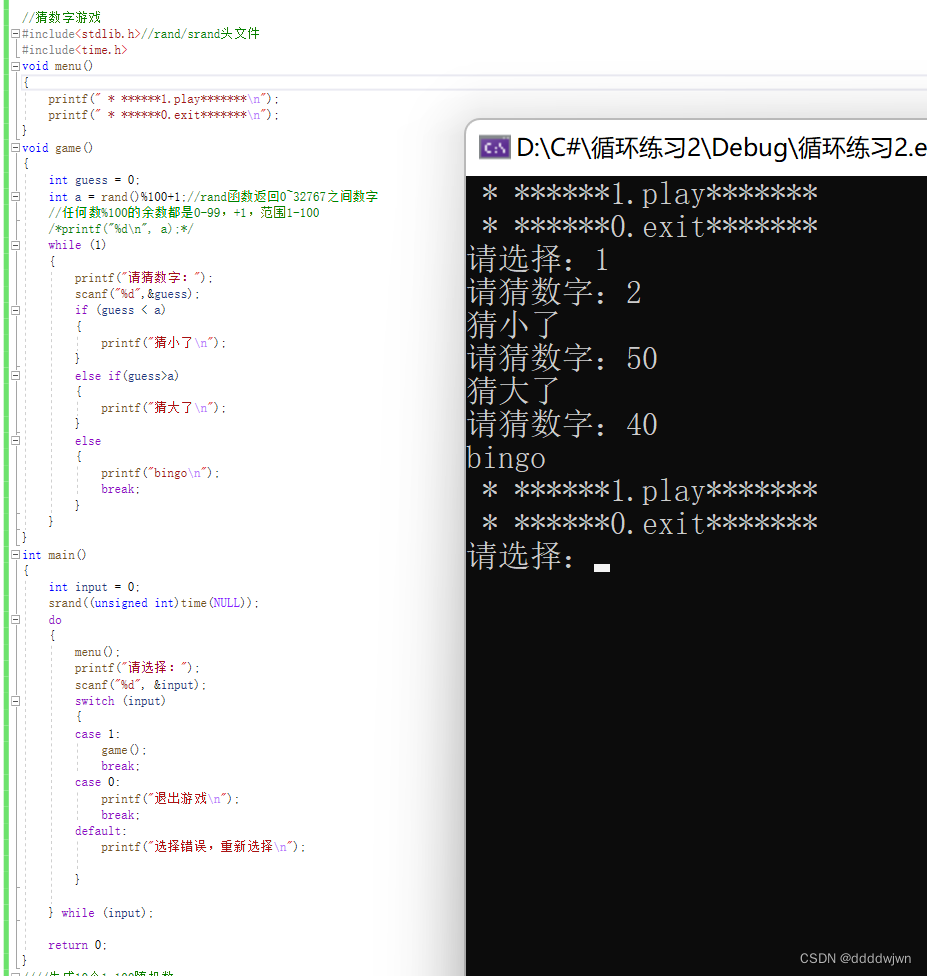Collapse the do-while loop block
The height and width of the screenshot is (976, 927).
[x=14, y=619]
